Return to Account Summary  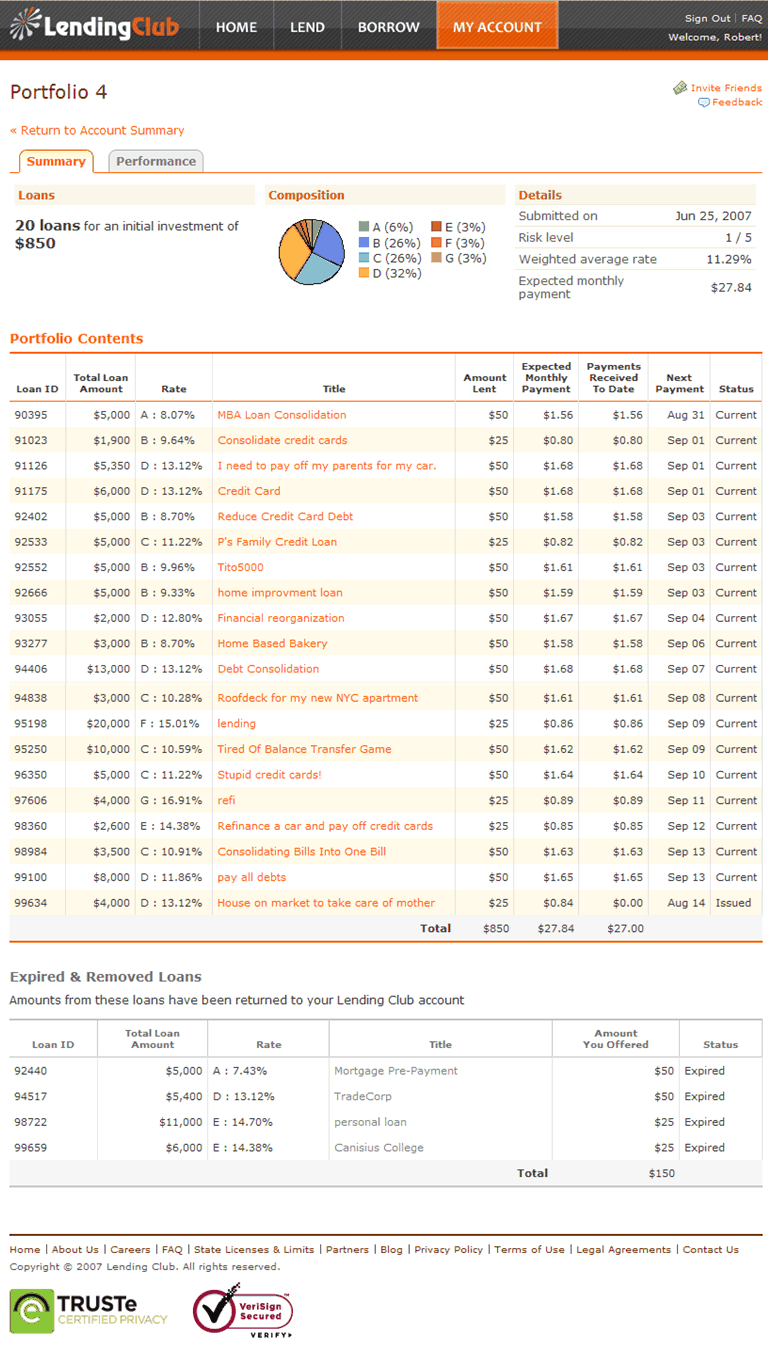[x=97, y=130]
